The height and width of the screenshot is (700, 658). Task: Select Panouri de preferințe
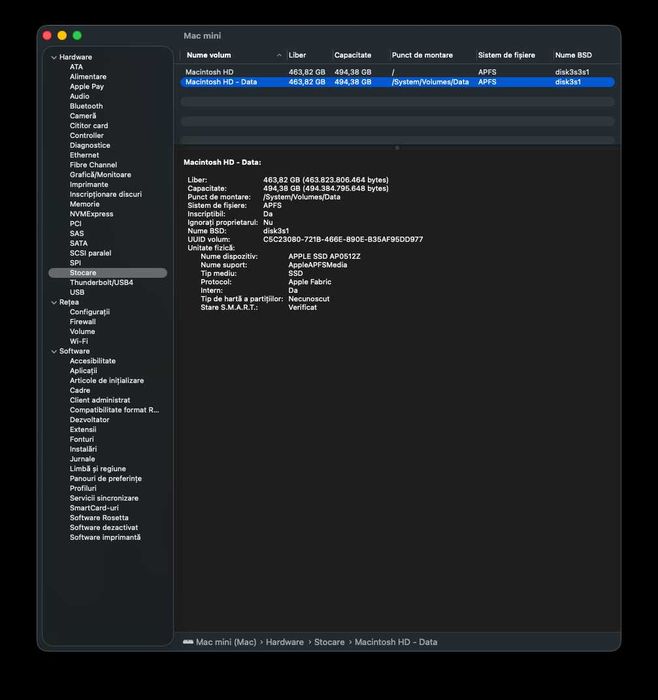[x=106, y=479]
